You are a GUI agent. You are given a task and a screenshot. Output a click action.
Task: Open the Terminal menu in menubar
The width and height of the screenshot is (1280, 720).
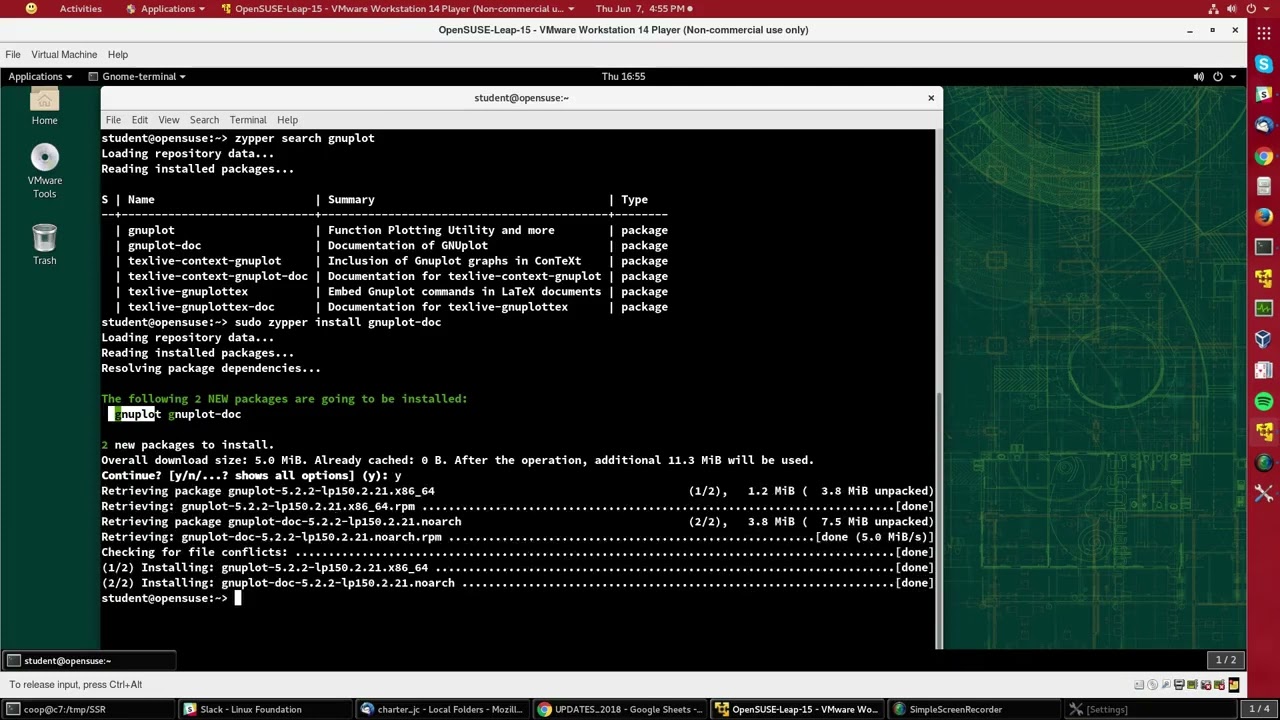pos(248,119)
